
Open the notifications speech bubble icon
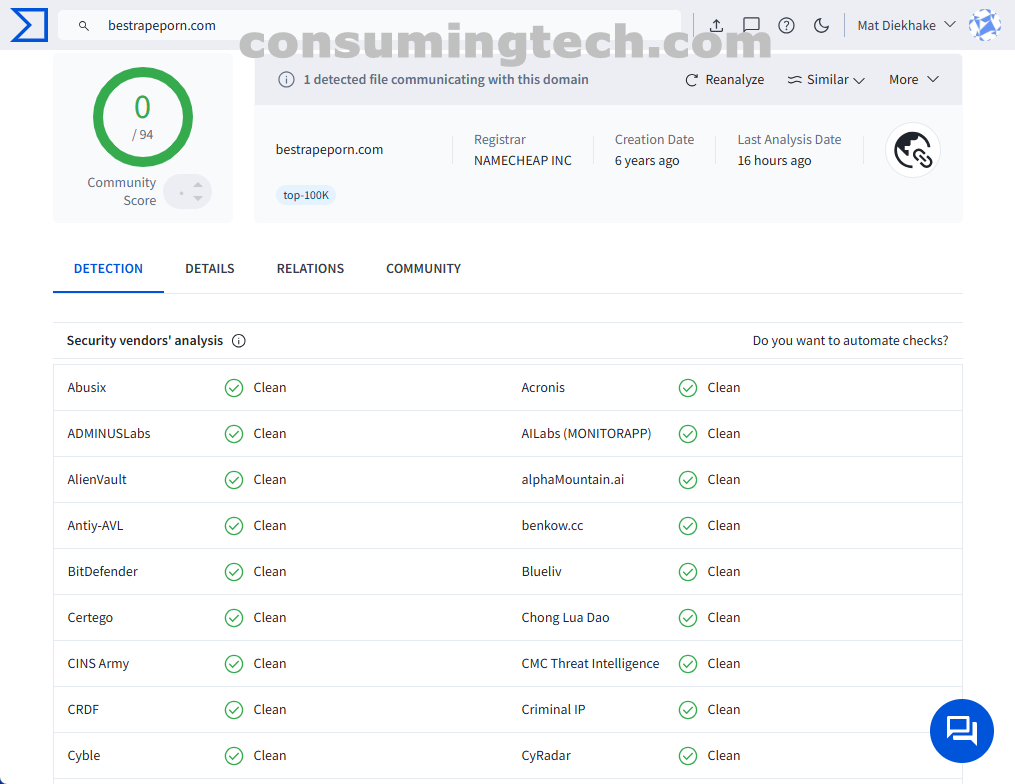751,26
